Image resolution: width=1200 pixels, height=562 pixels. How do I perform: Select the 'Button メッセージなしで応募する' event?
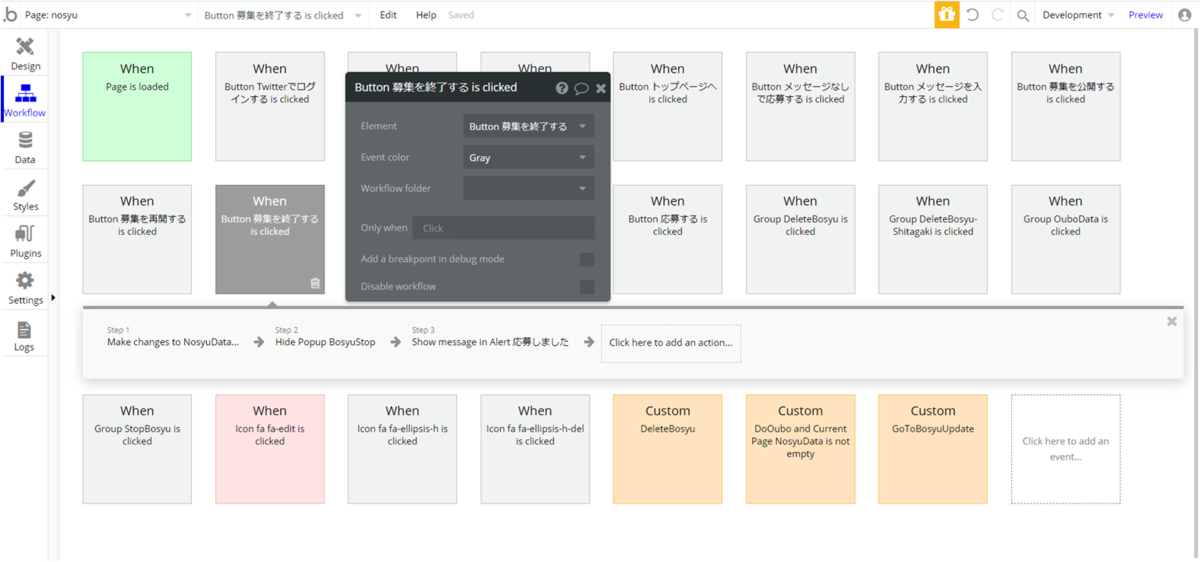tap(800, 107)
